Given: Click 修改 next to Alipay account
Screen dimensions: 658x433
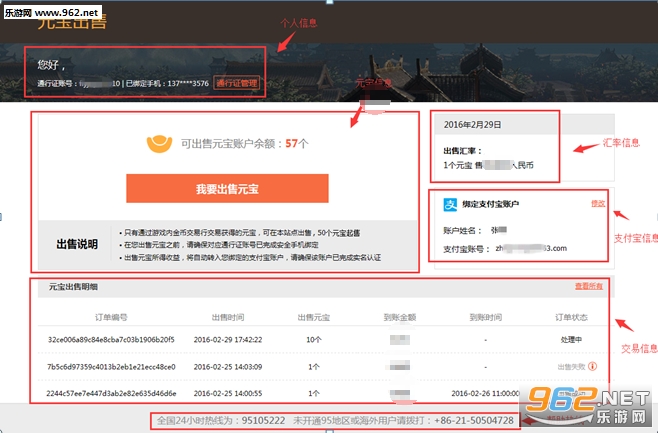Looking at the screenshot, I should (598, 203).
